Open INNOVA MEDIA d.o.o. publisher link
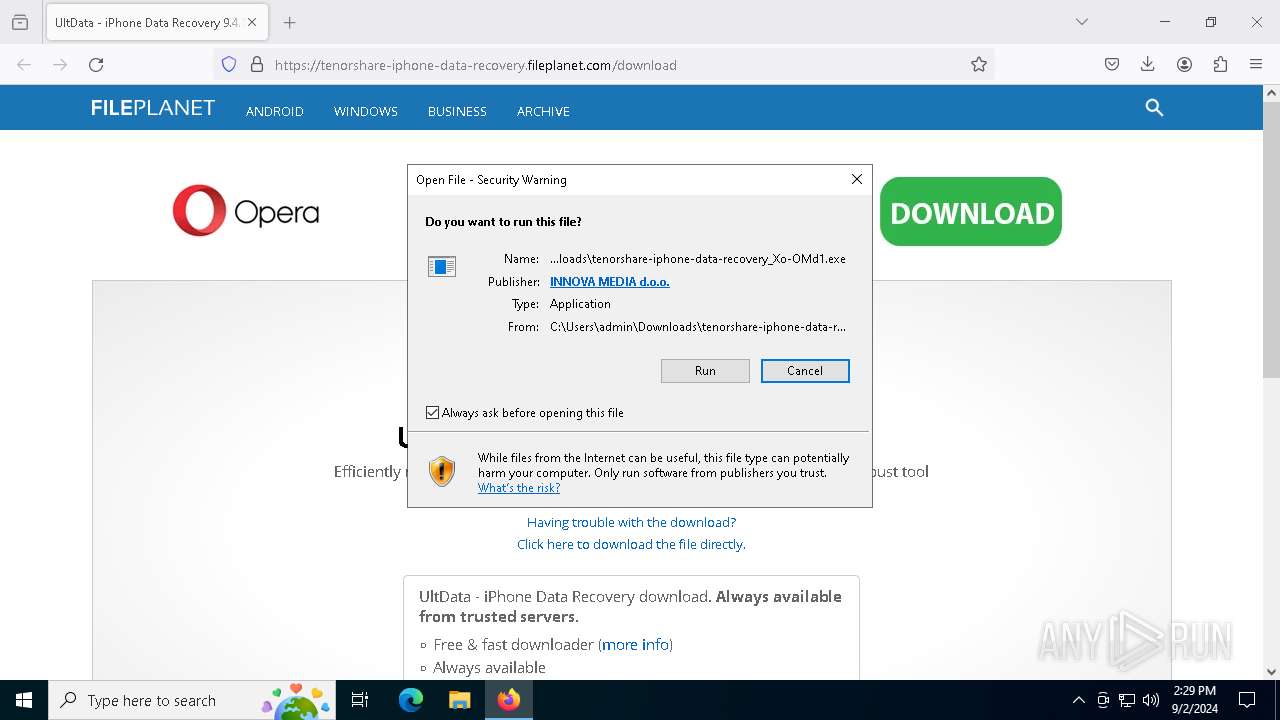The width and height of the screenshot is (1280, 720). [609, 282]
